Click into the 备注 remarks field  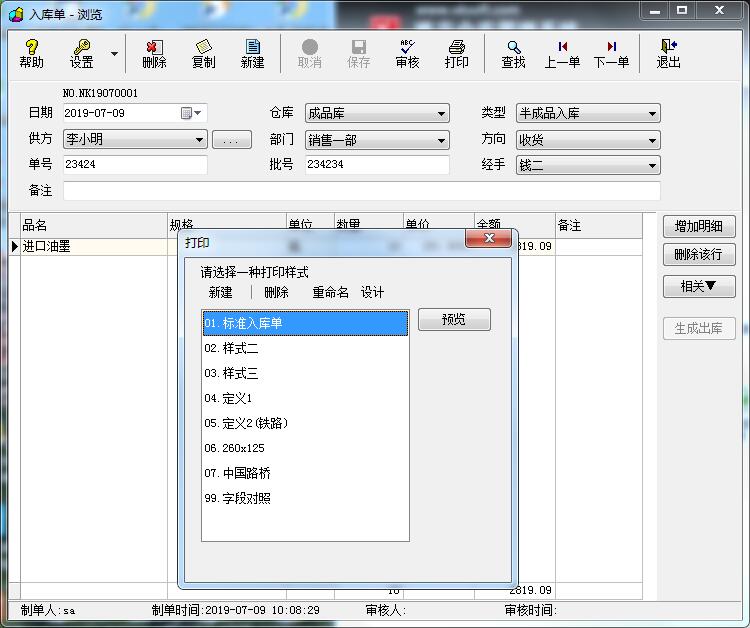[361, 191]
